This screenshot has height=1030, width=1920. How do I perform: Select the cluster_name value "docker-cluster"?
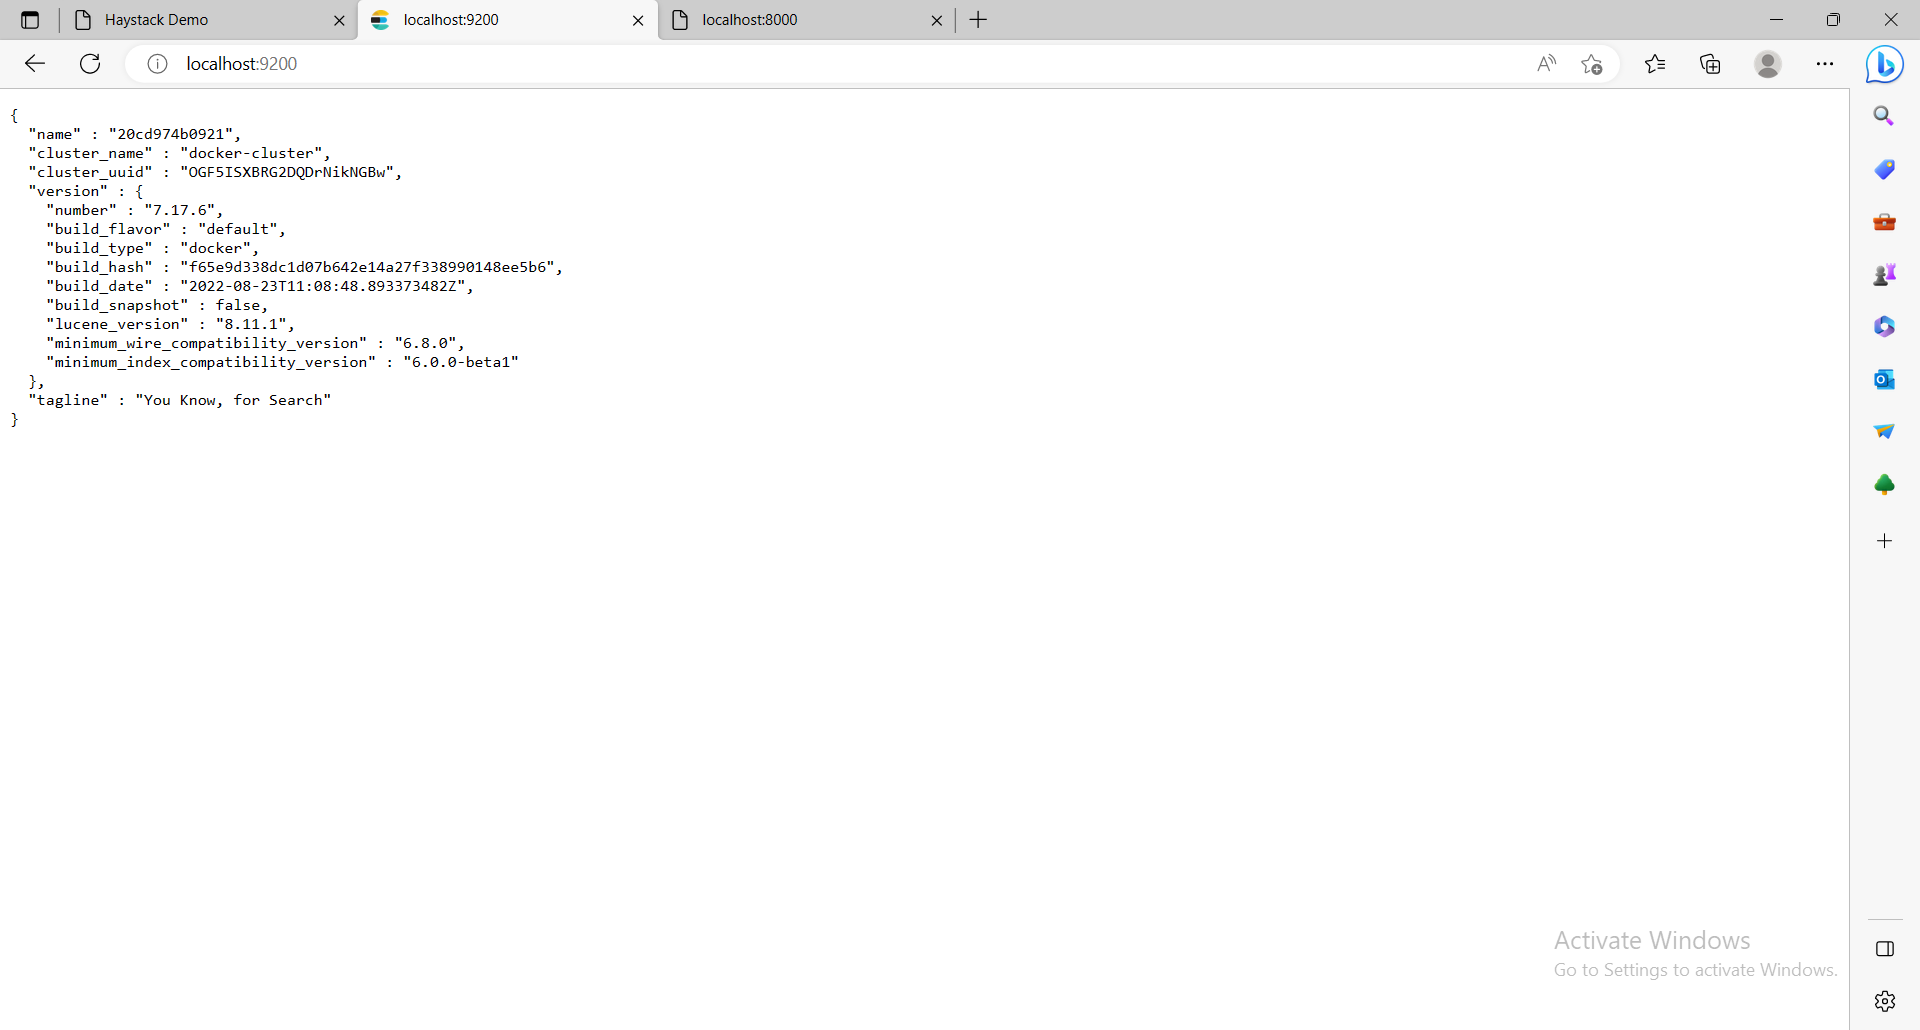pos(252,153)
